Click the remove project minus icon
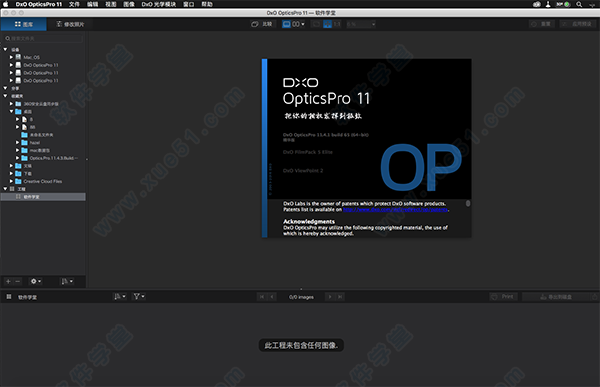The height and width of the screenshot is (387, 600). click(x=18, y=281)
